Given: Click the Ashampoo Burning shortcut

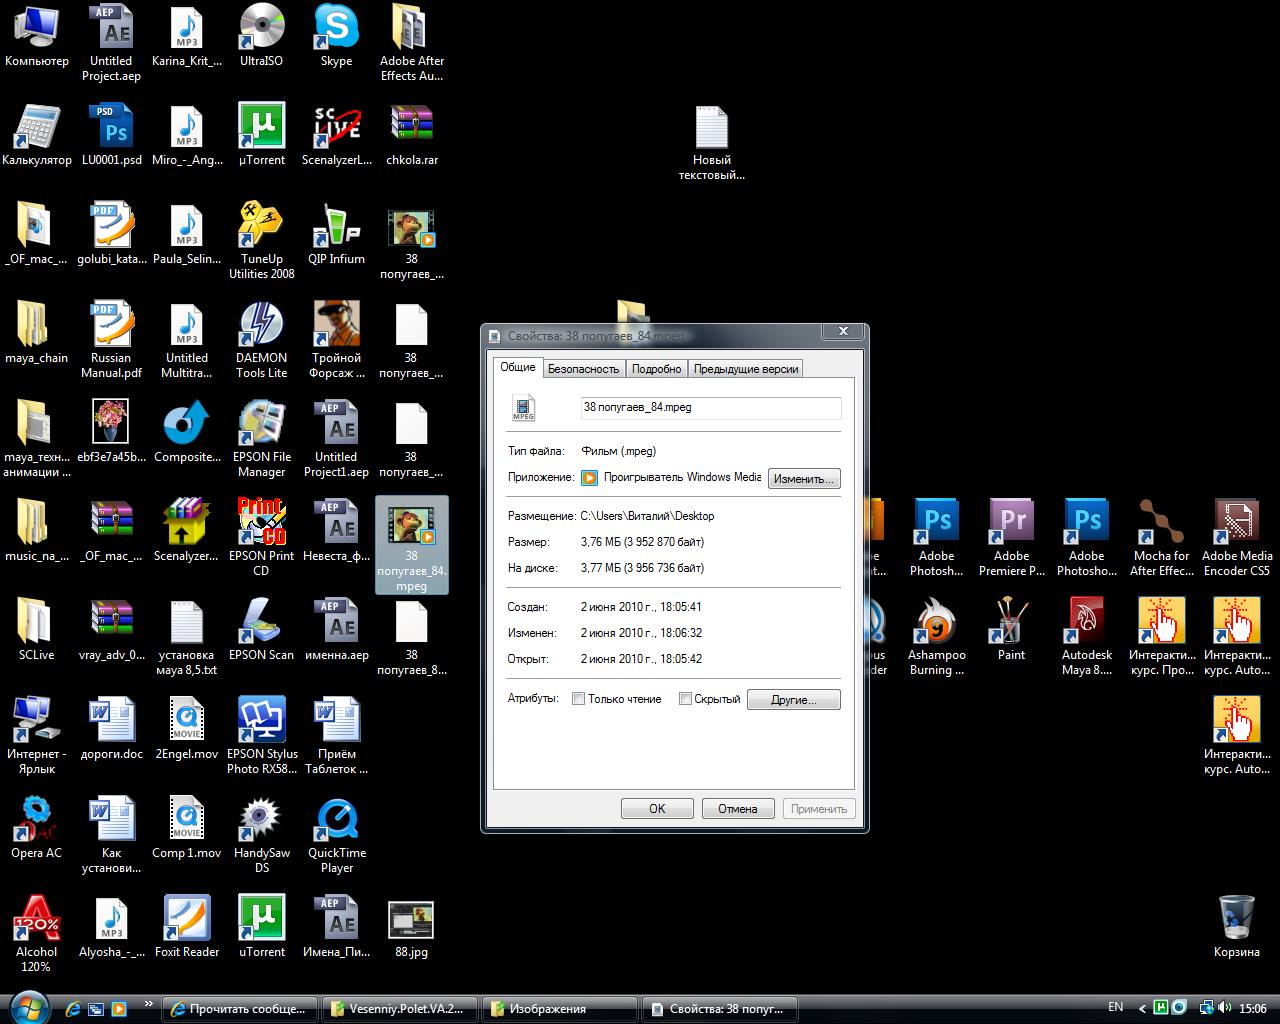Looking at the screenshot, I should [936, 636].
